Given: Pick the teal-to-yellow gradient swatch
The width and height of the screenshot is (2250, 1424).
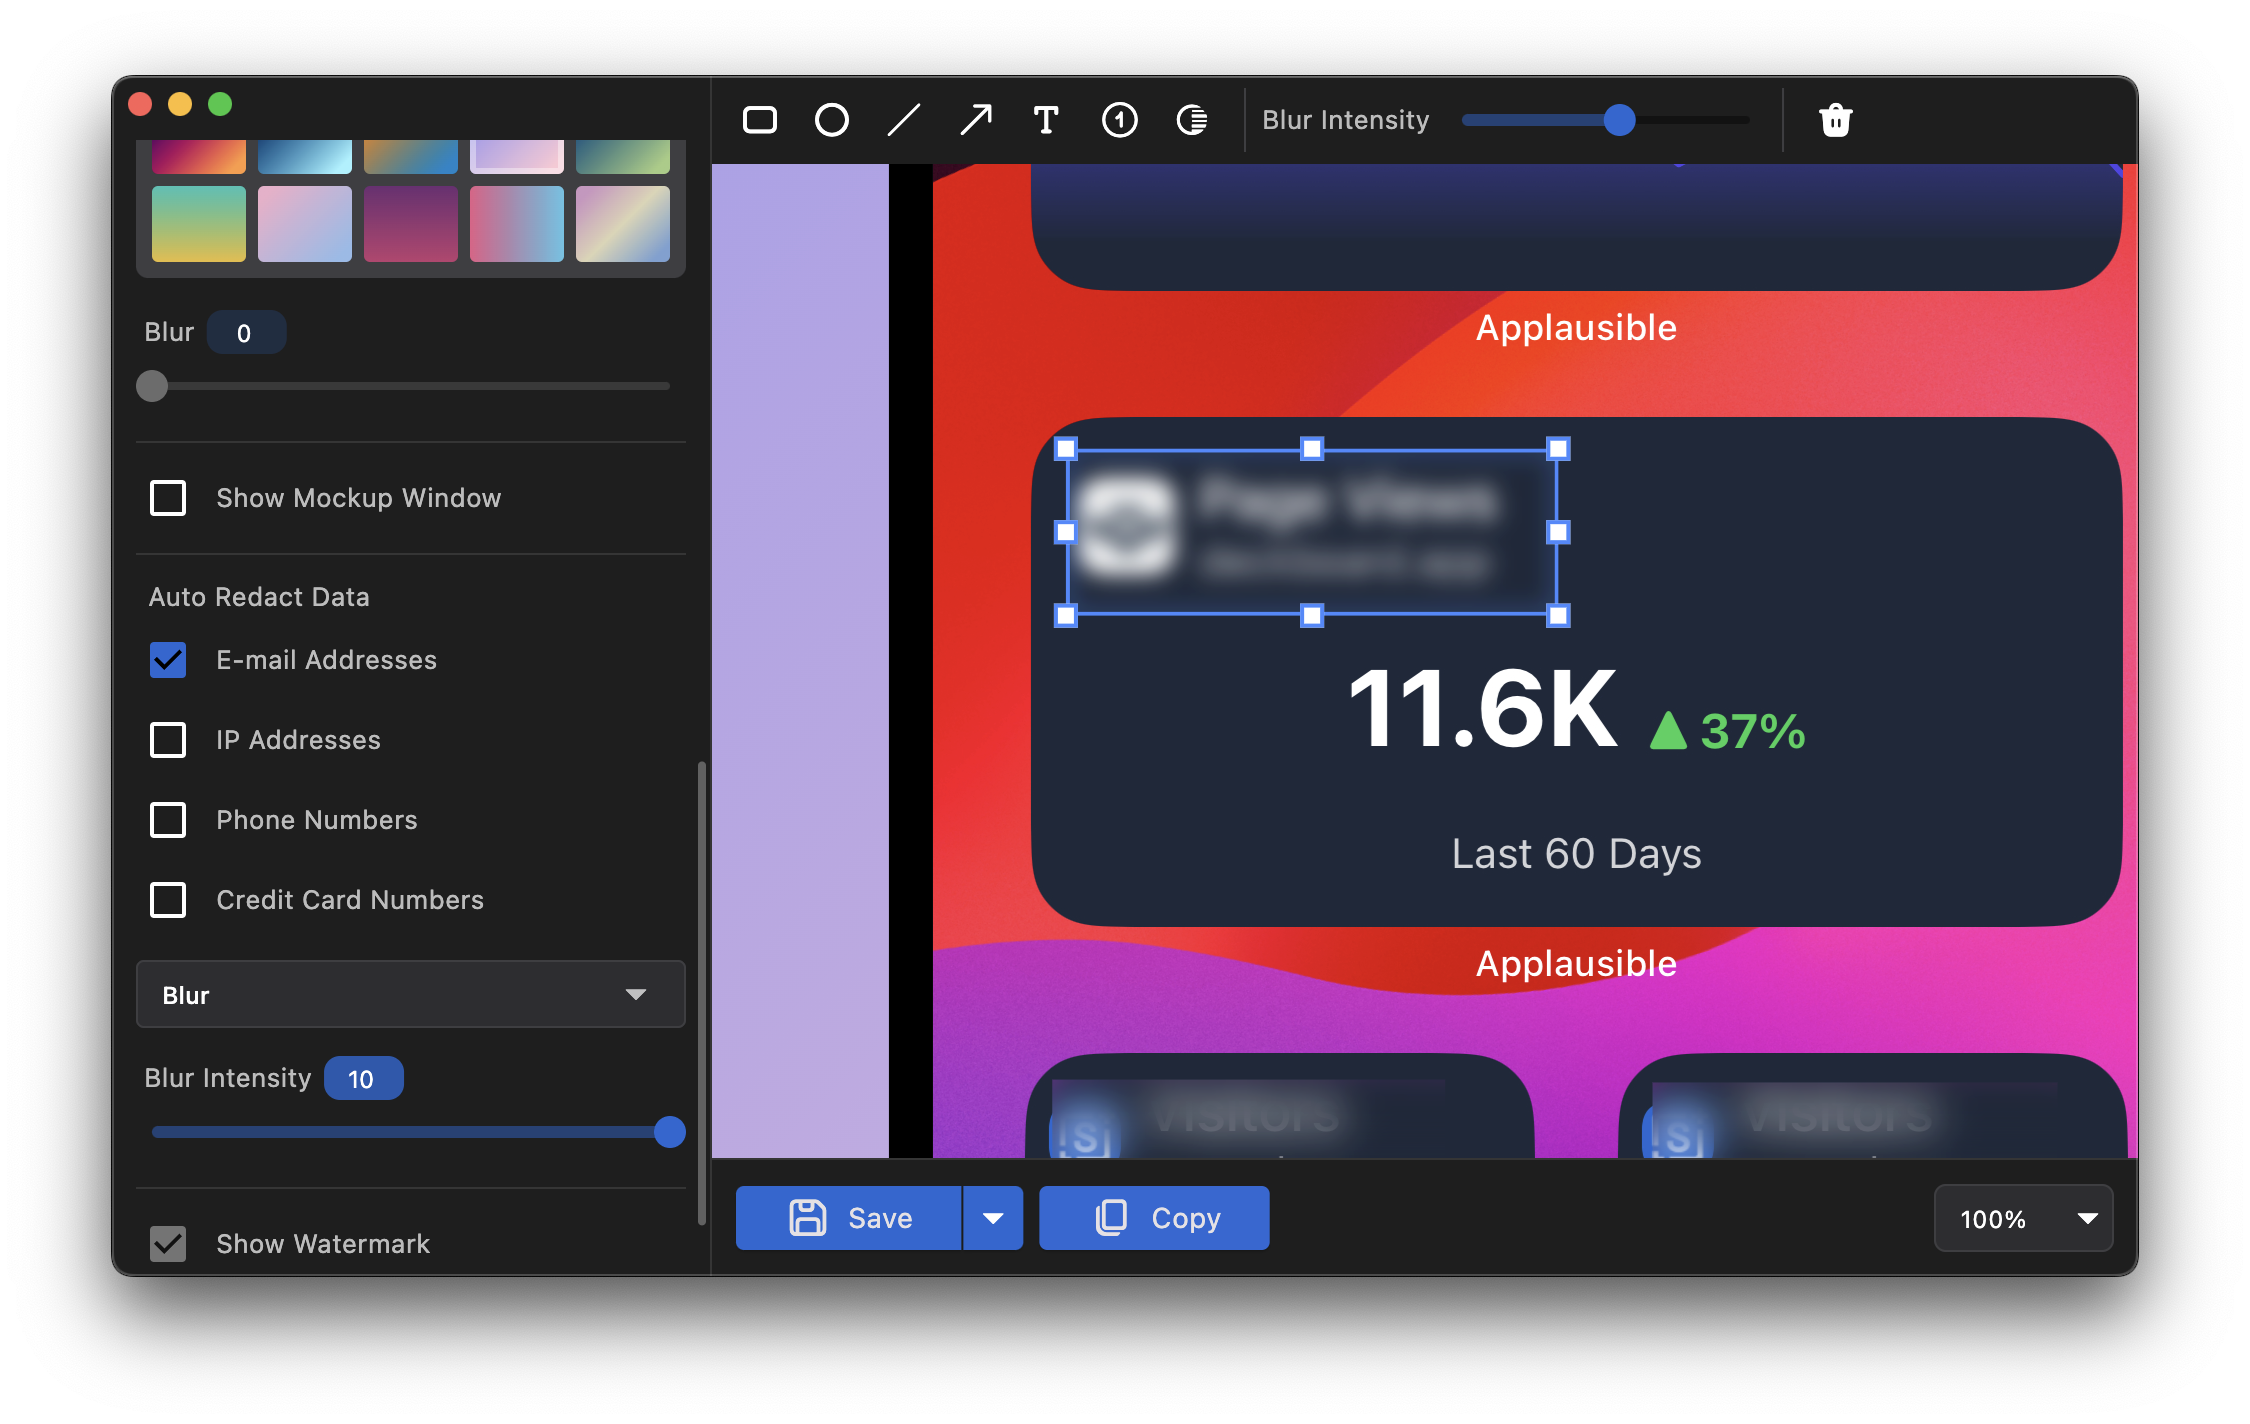Looking at the screenshot, I should pyautogui.click(x=199, y=224).
